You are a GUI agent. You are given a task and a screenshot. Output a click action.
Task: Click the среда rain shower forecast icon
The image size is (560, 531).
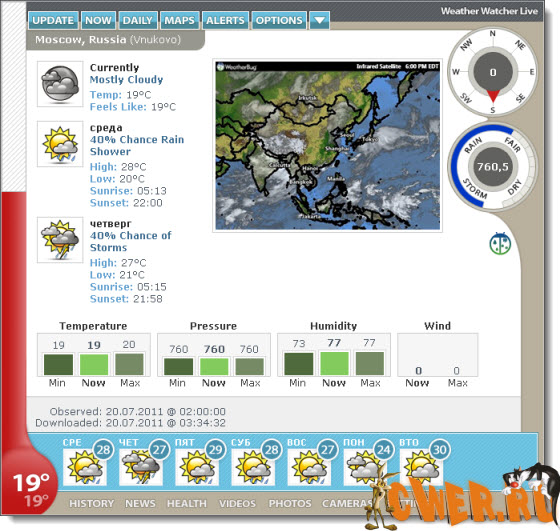pos(60,144)
